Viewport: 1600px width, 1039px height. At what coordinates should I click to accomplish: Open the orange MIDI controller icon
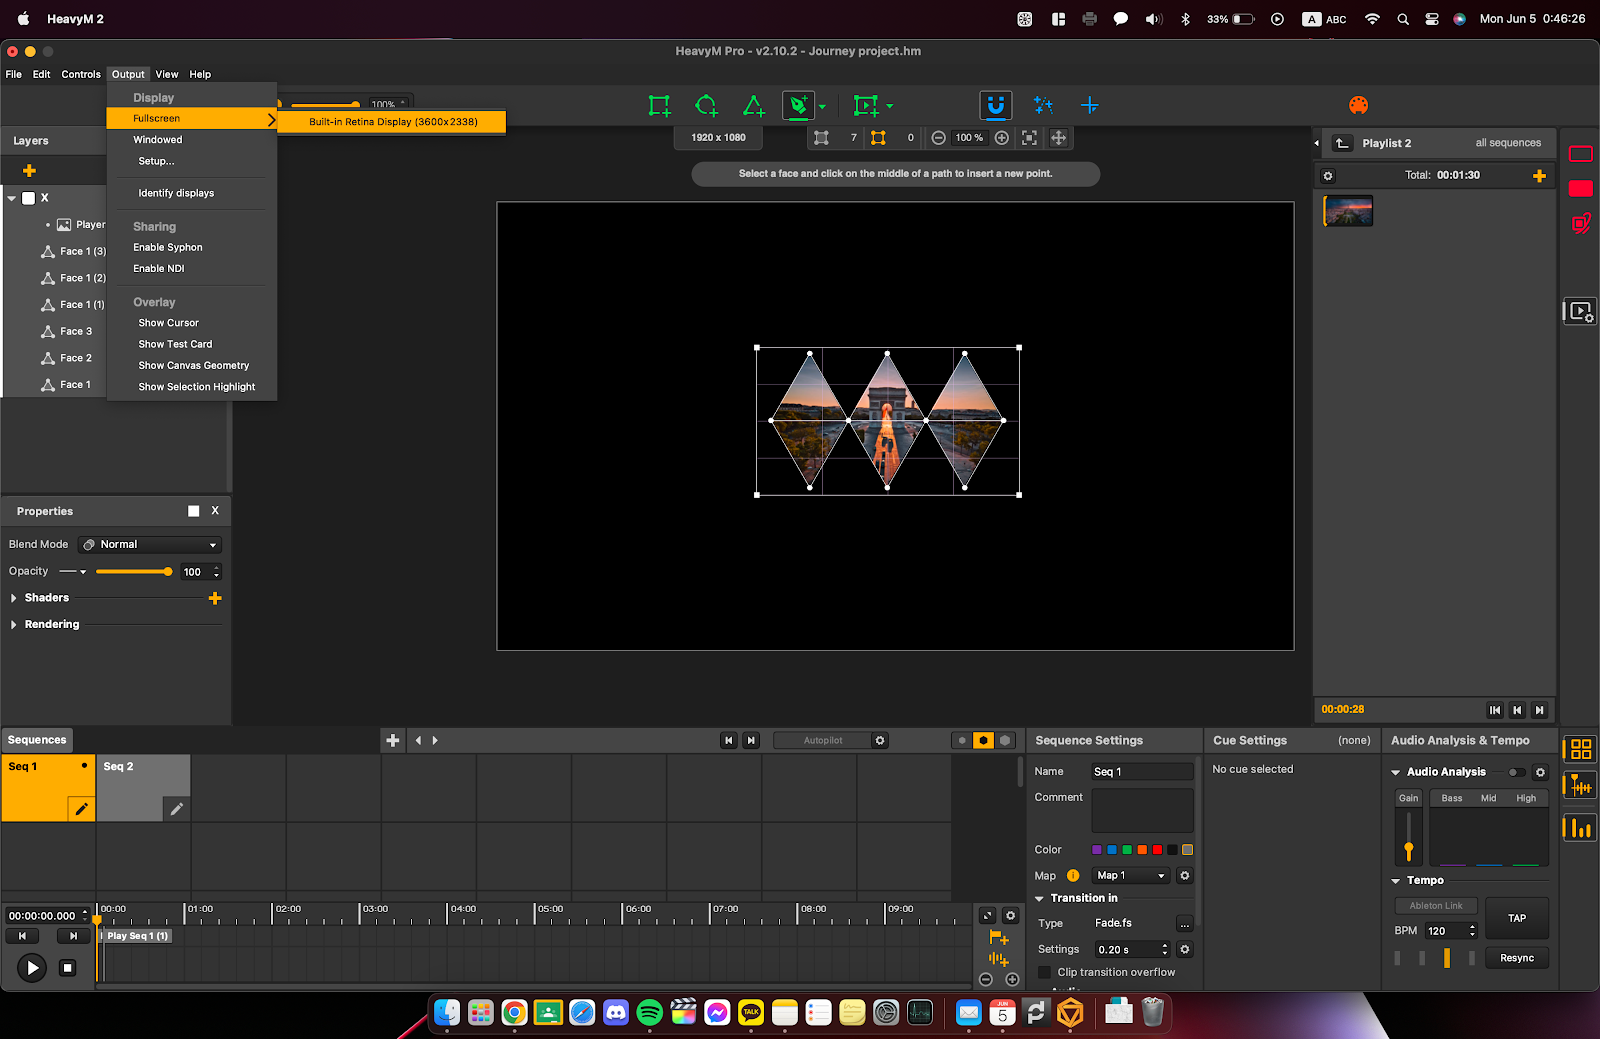point(1358,105)
